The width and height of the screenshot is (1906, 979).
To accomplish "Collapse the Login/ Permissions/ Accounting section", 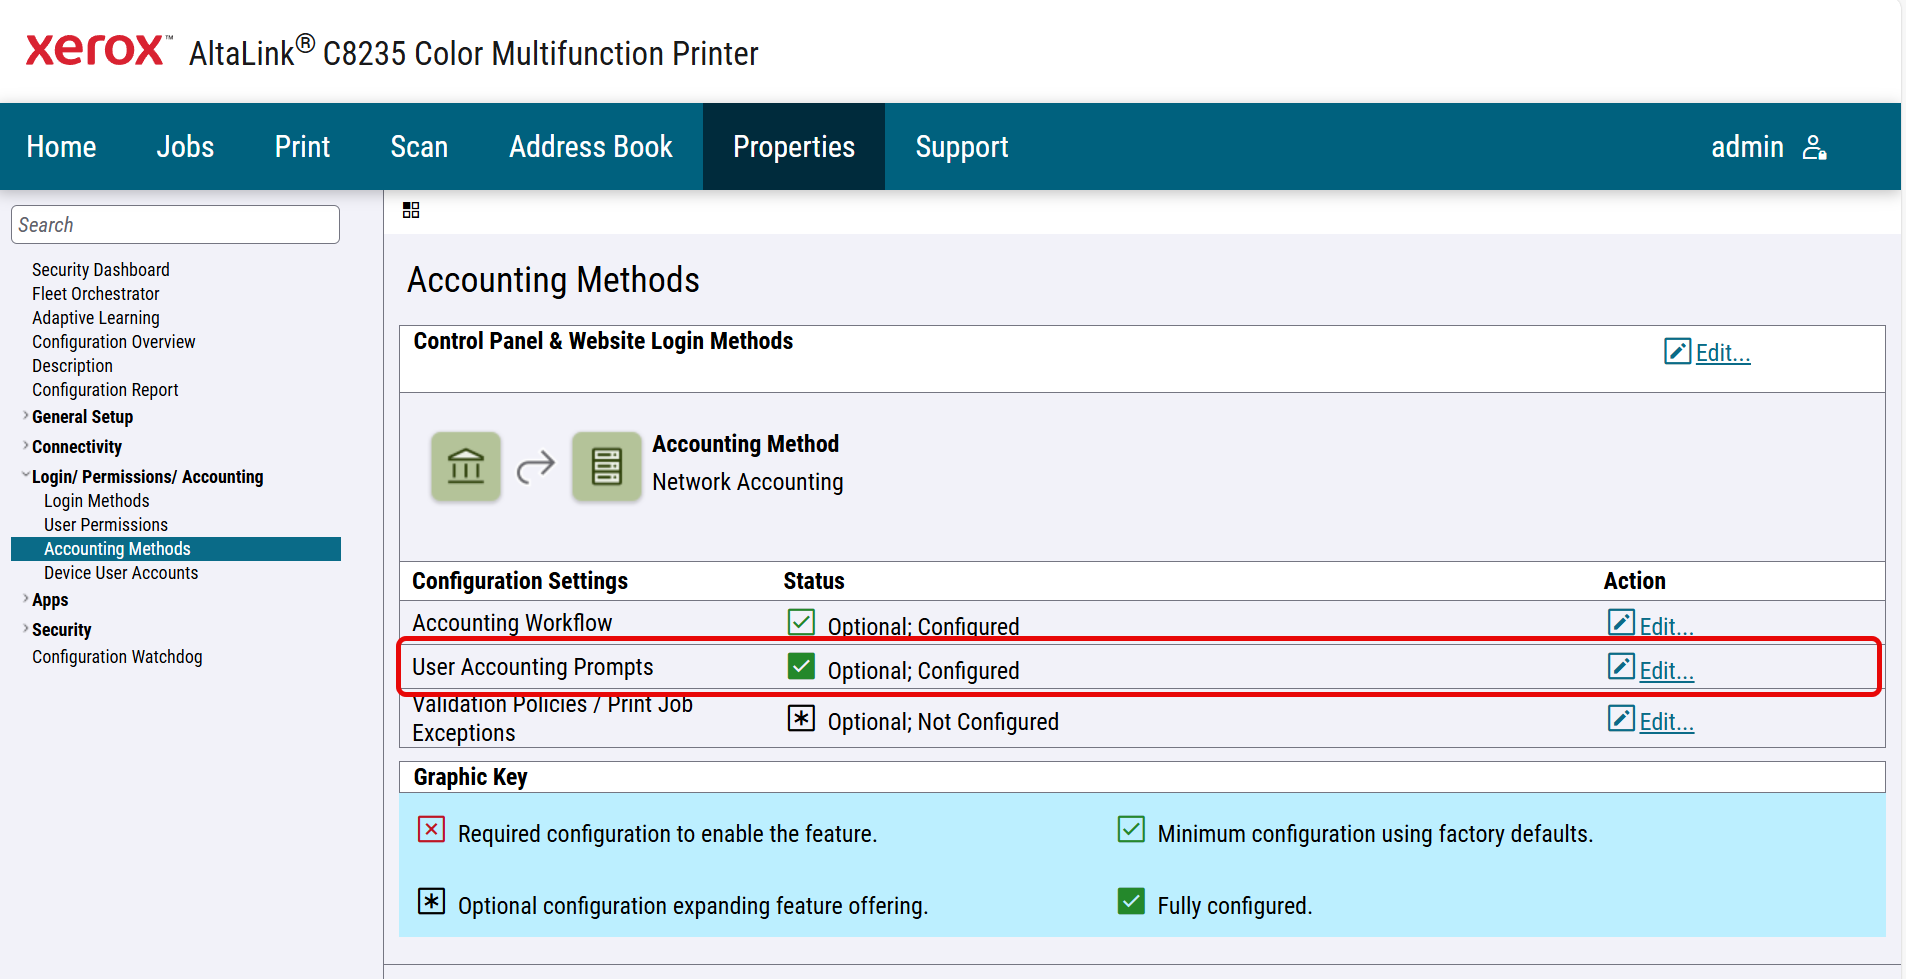I will [x=25, y=476].
